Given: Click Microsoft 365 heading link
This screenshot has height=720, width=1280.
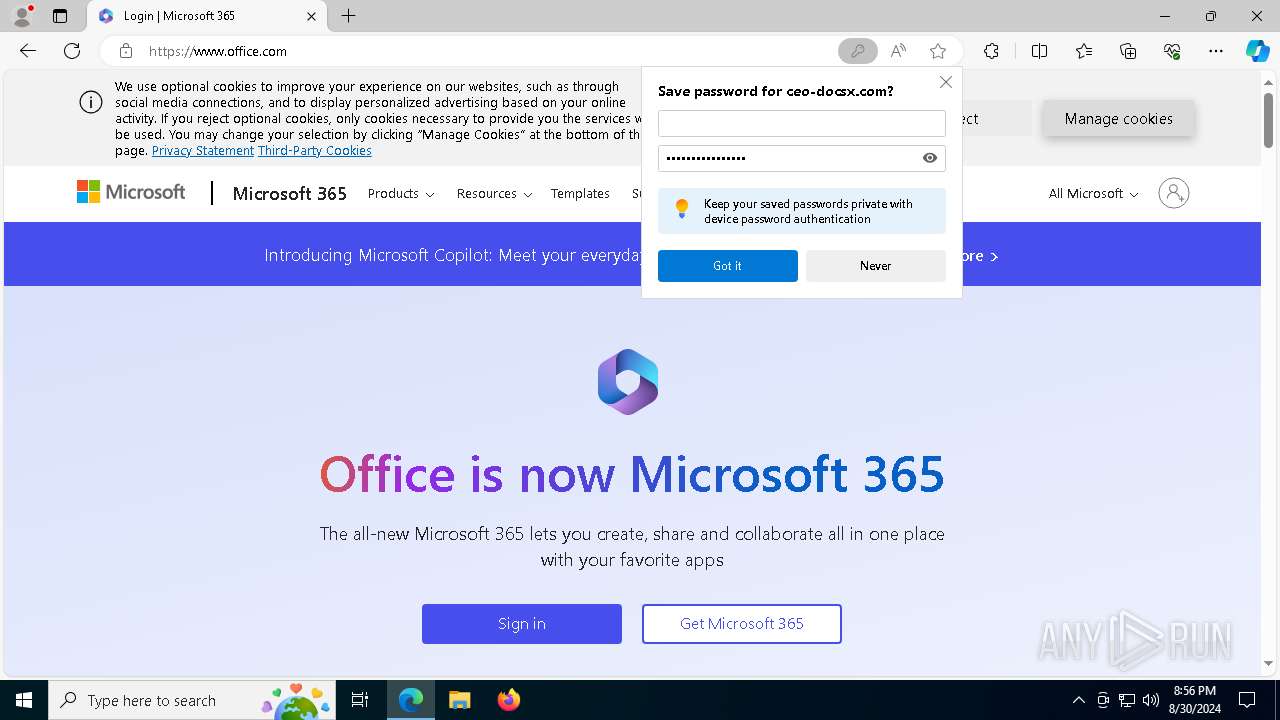Looking at the screenshot, I should [x=289, y=193].
